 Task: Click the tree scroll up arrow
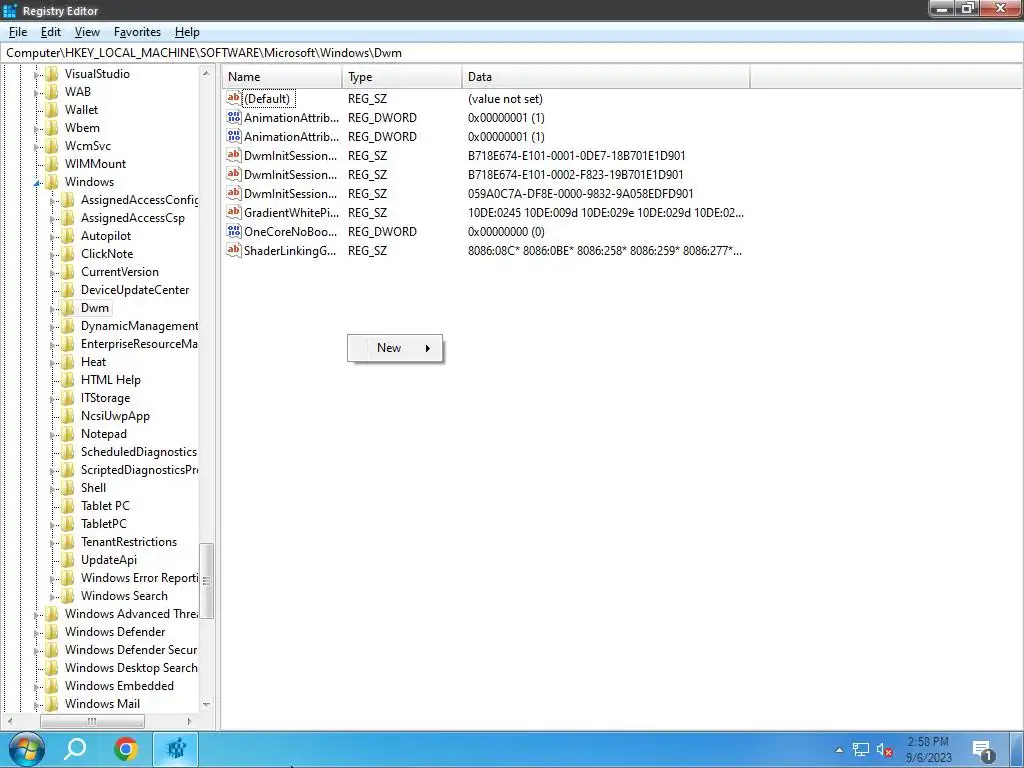pos(206,73)
